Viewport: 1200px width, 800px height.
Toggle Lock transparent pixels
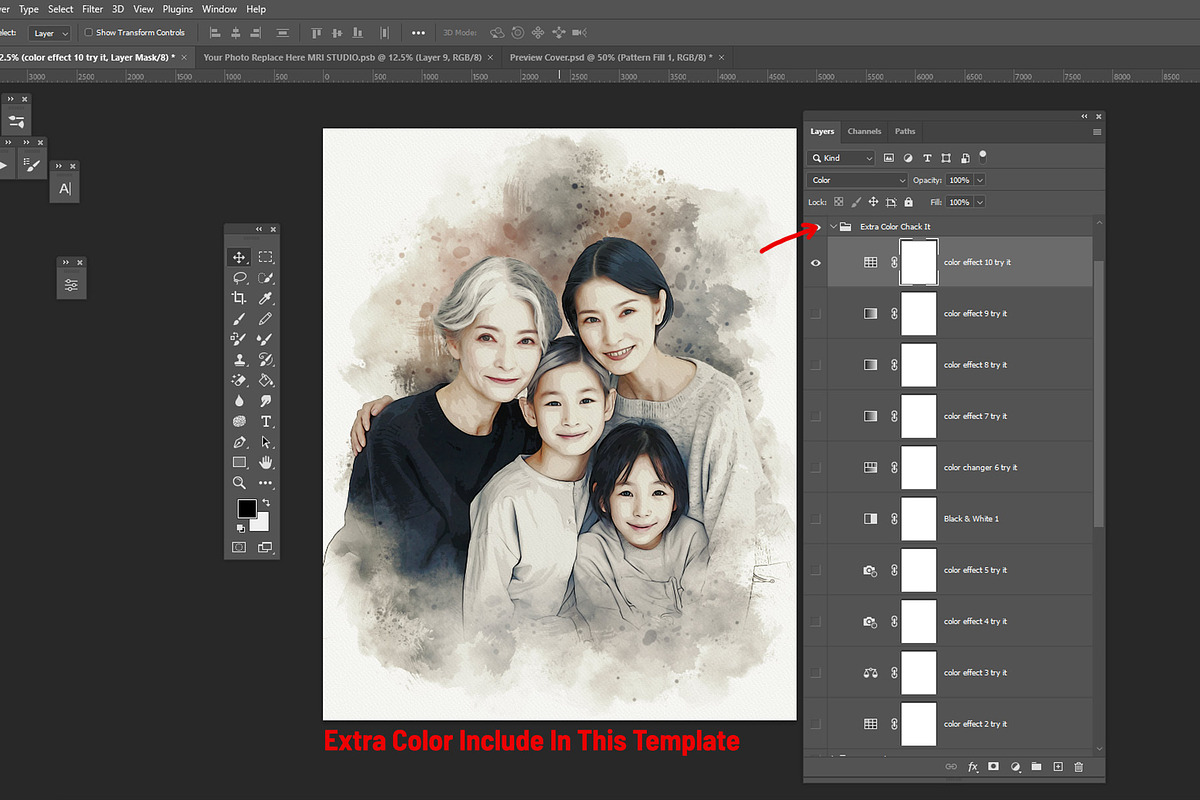(838, 202)
